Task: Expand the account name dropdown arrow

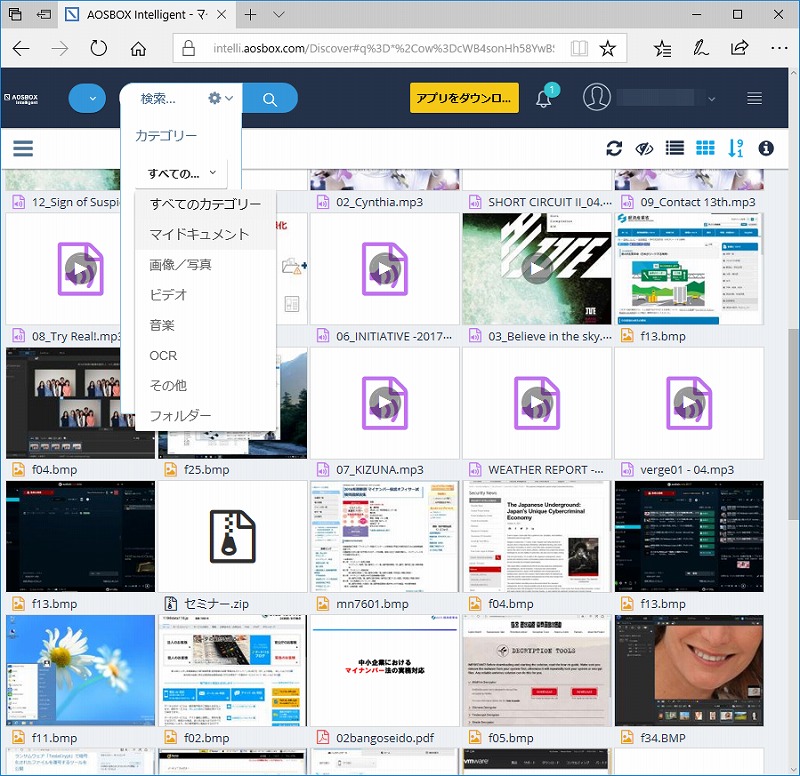Action: coord(711,98)
